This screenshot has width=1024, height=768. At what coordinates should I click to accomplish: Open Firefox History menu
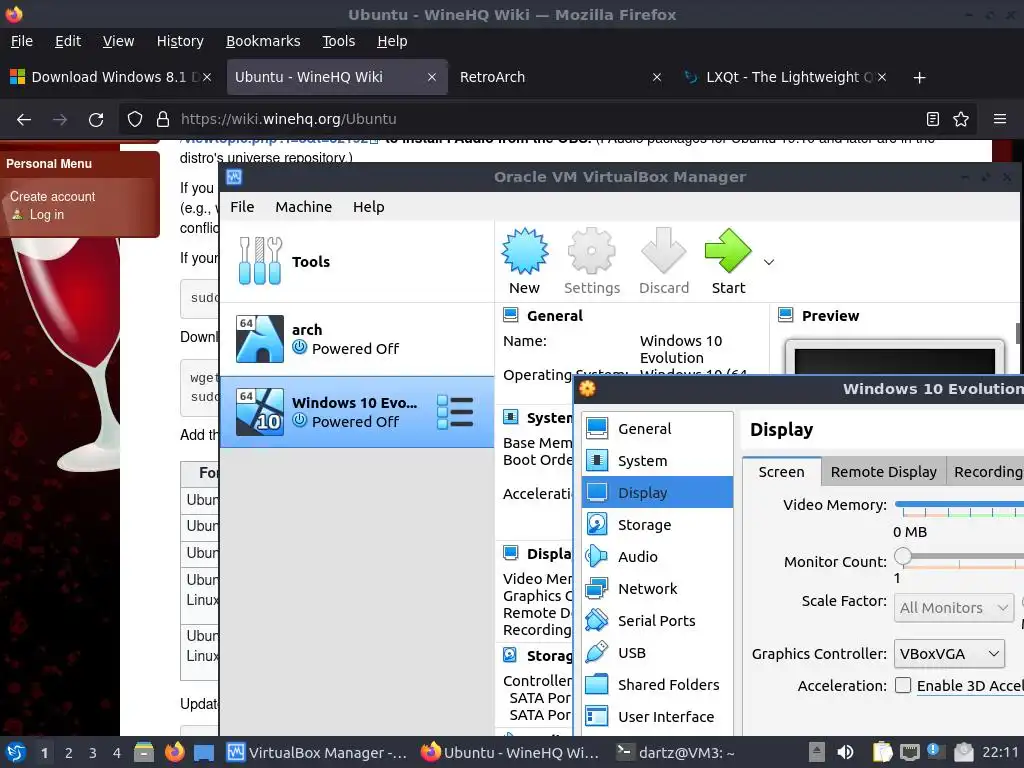[x=180, y=41]
